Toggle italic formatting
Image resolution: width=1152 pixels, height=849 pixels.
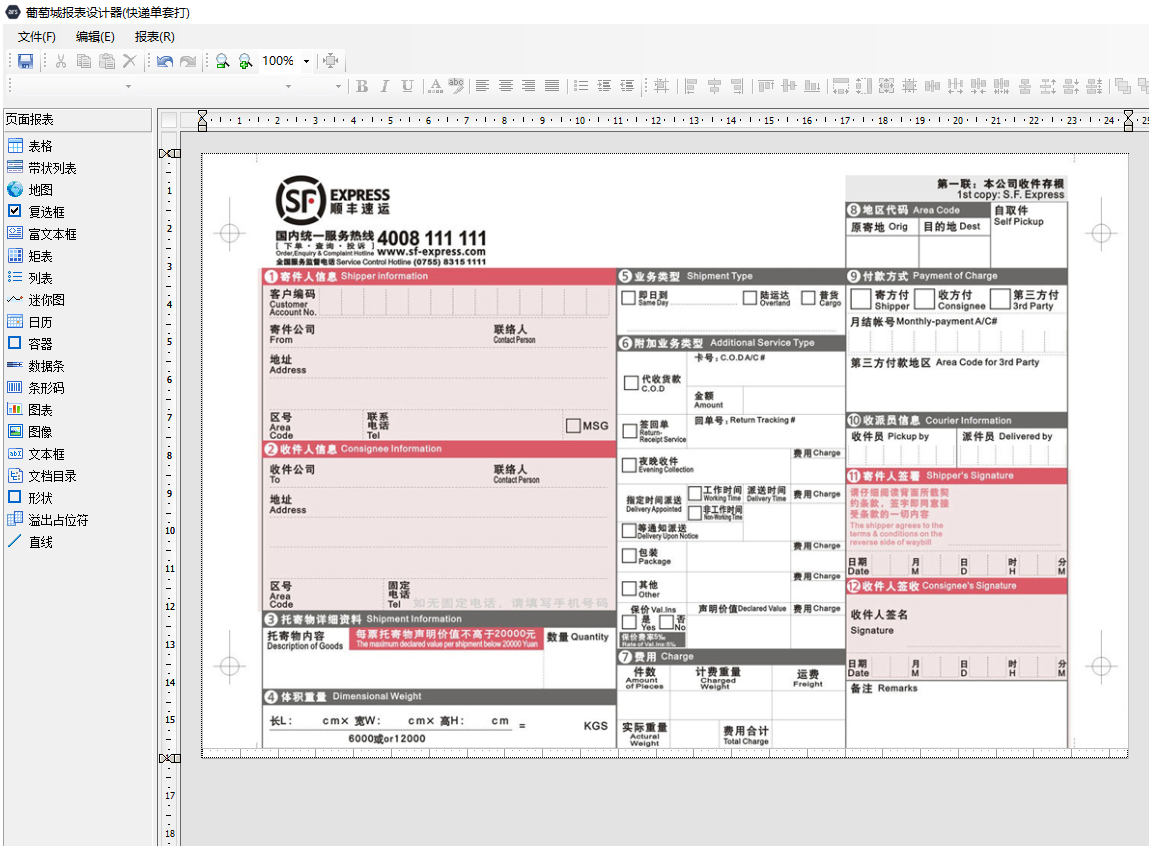(x=384, y=86)
